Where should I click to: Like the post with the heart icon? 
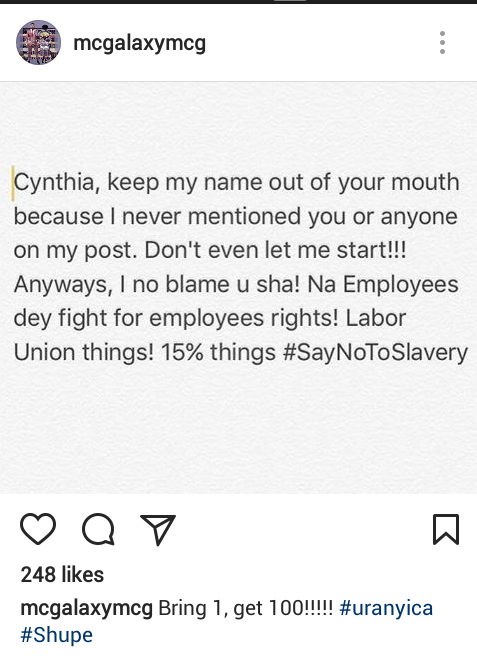coord(38,529)
